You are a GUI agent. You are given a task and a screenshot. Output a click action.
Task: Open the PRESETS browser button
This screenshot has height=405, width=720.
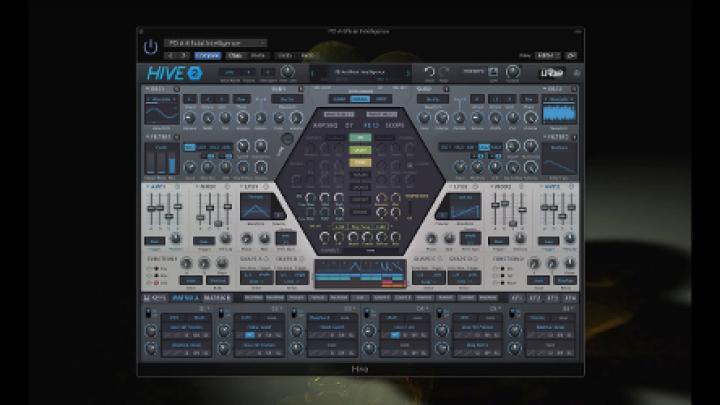coord(473,72)
